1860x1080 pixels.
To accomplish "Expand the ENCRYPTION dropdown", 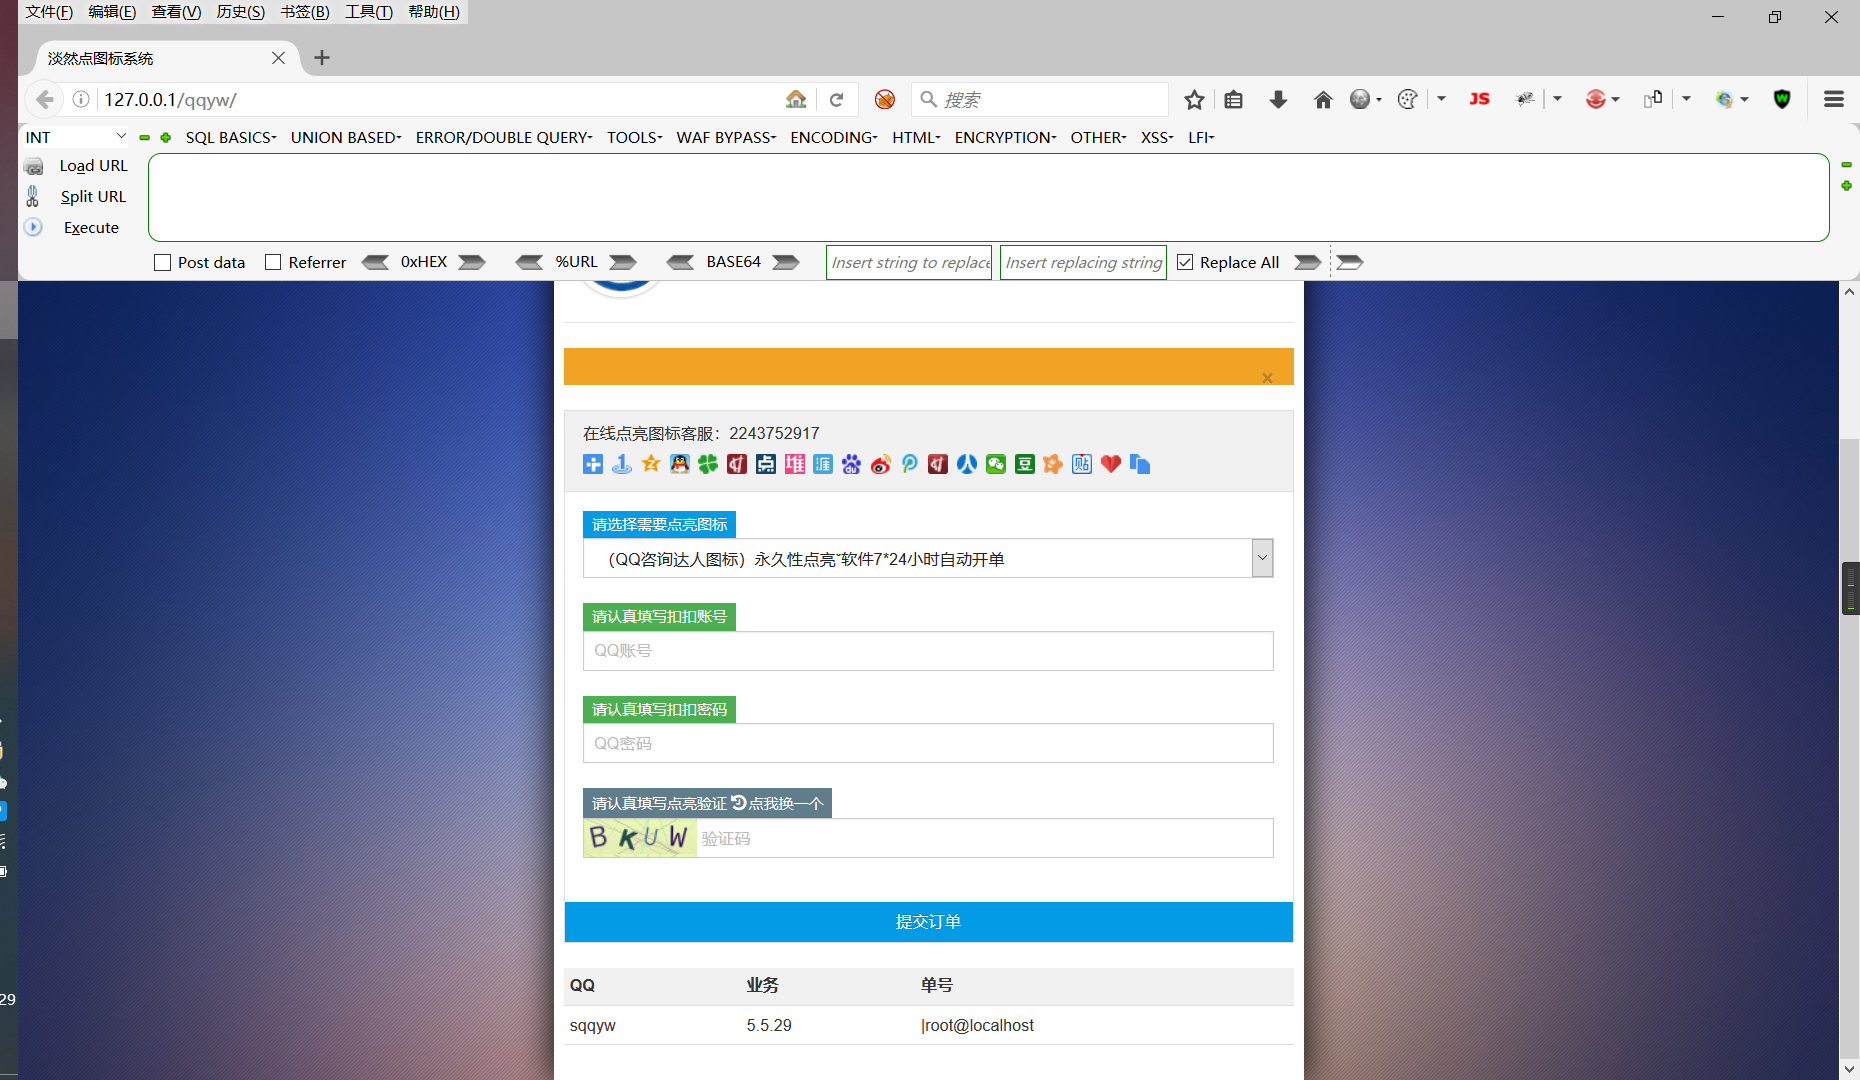I will pyautogui.click(x=1004, y=137).
